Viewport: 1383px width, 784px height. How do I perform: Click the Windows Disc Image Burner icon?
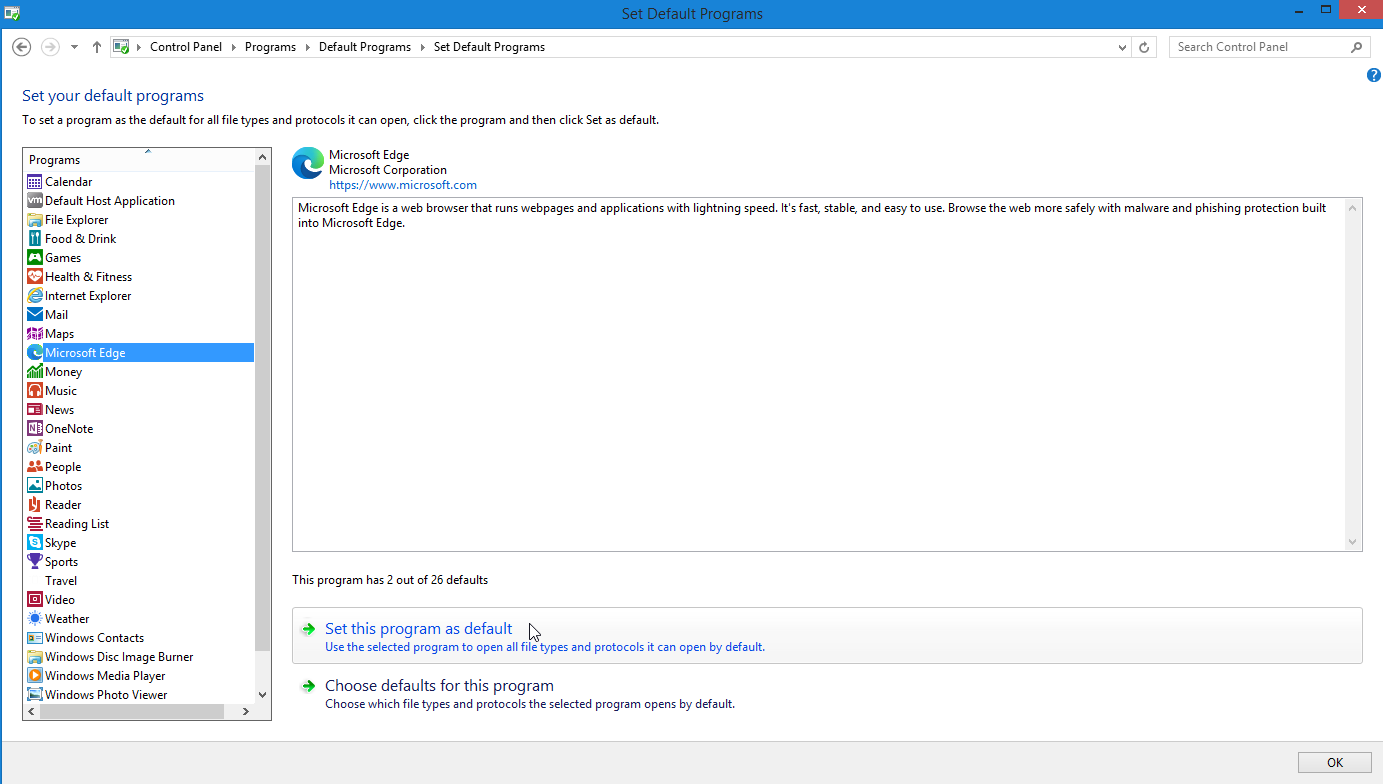[35, 657]
